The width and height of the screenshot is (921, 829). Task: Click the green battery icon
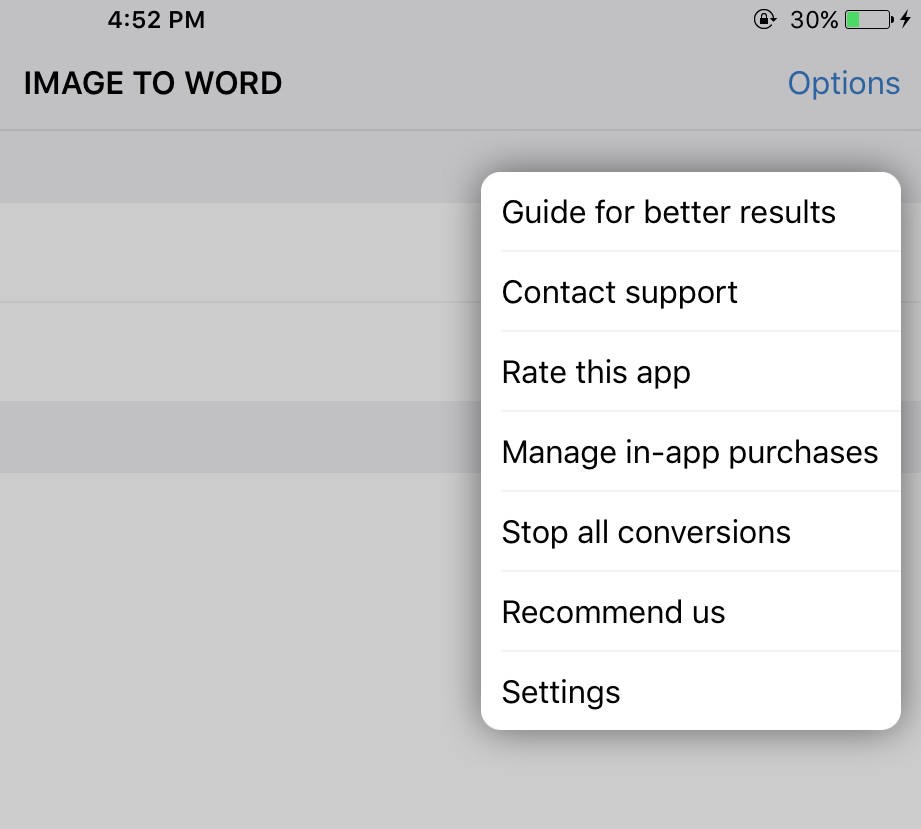point(867,20)
